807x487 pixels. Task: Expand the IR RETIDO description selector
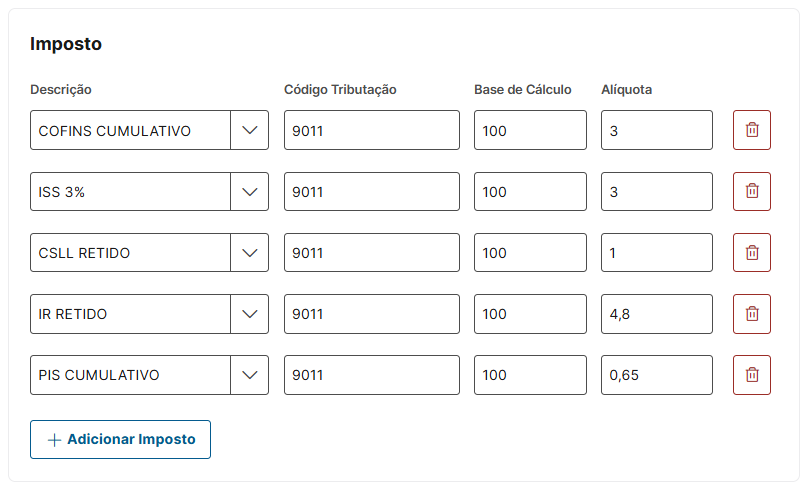tap(249, 314)
